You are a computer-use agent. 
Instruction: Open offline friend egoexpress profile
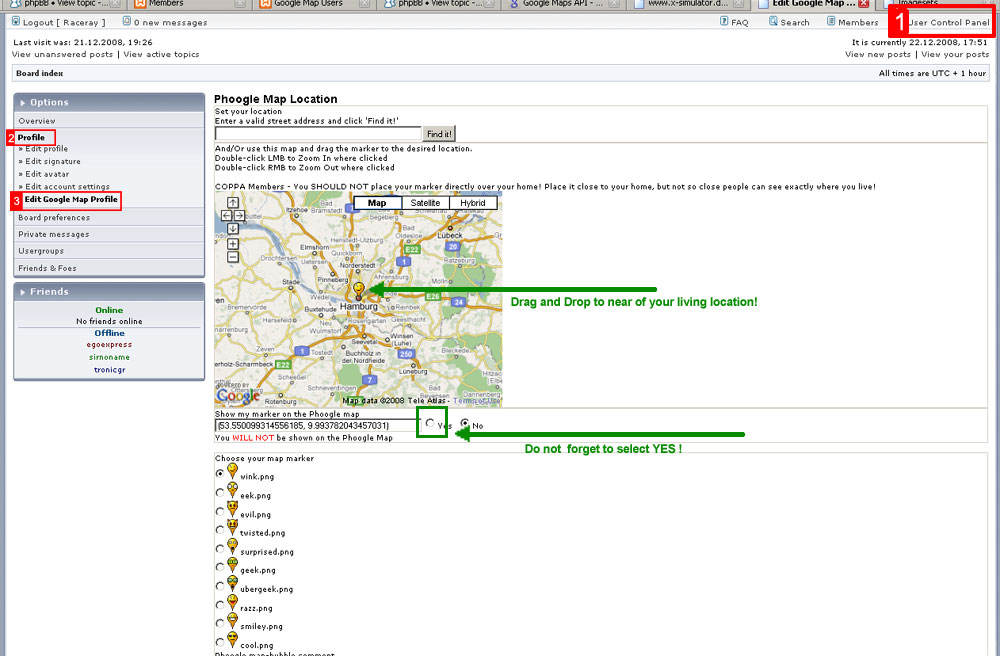point(109,344)
